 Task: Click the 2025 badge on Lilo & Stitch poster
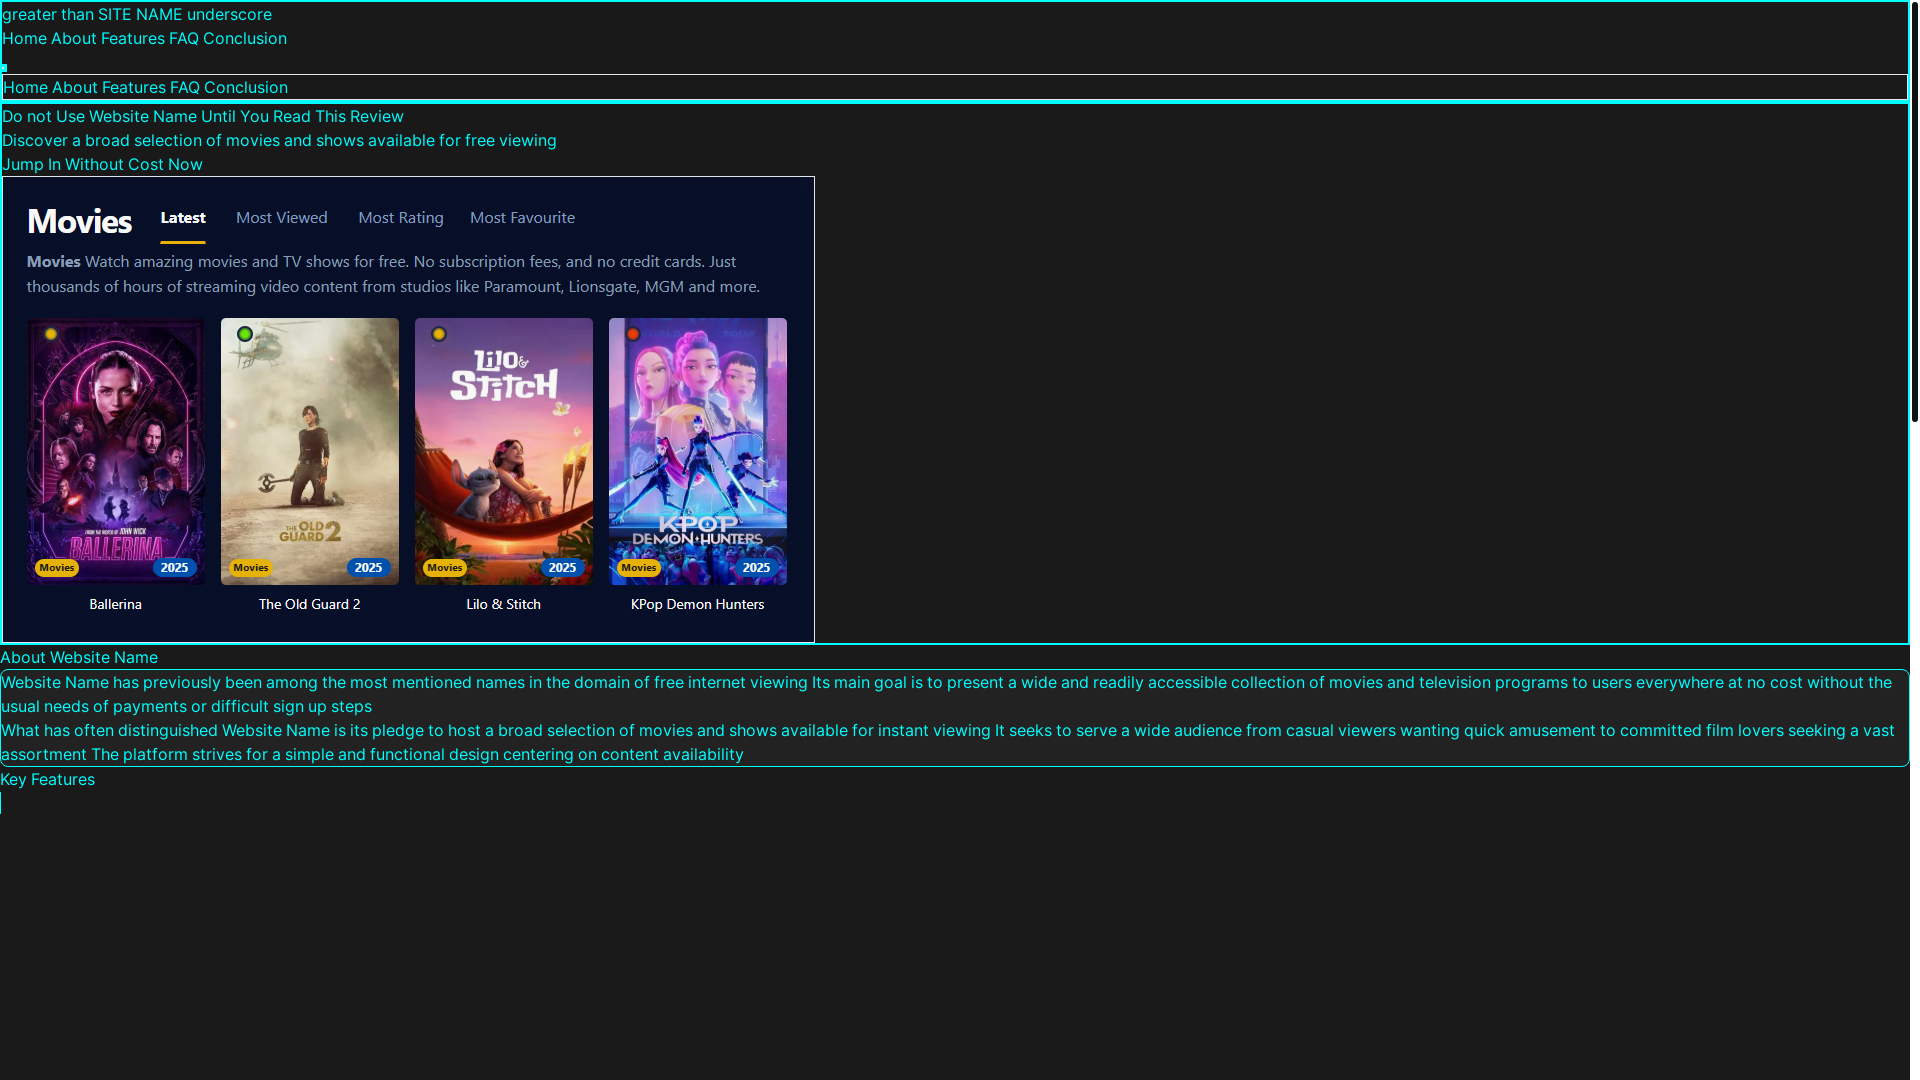click(x=563, y=568)
